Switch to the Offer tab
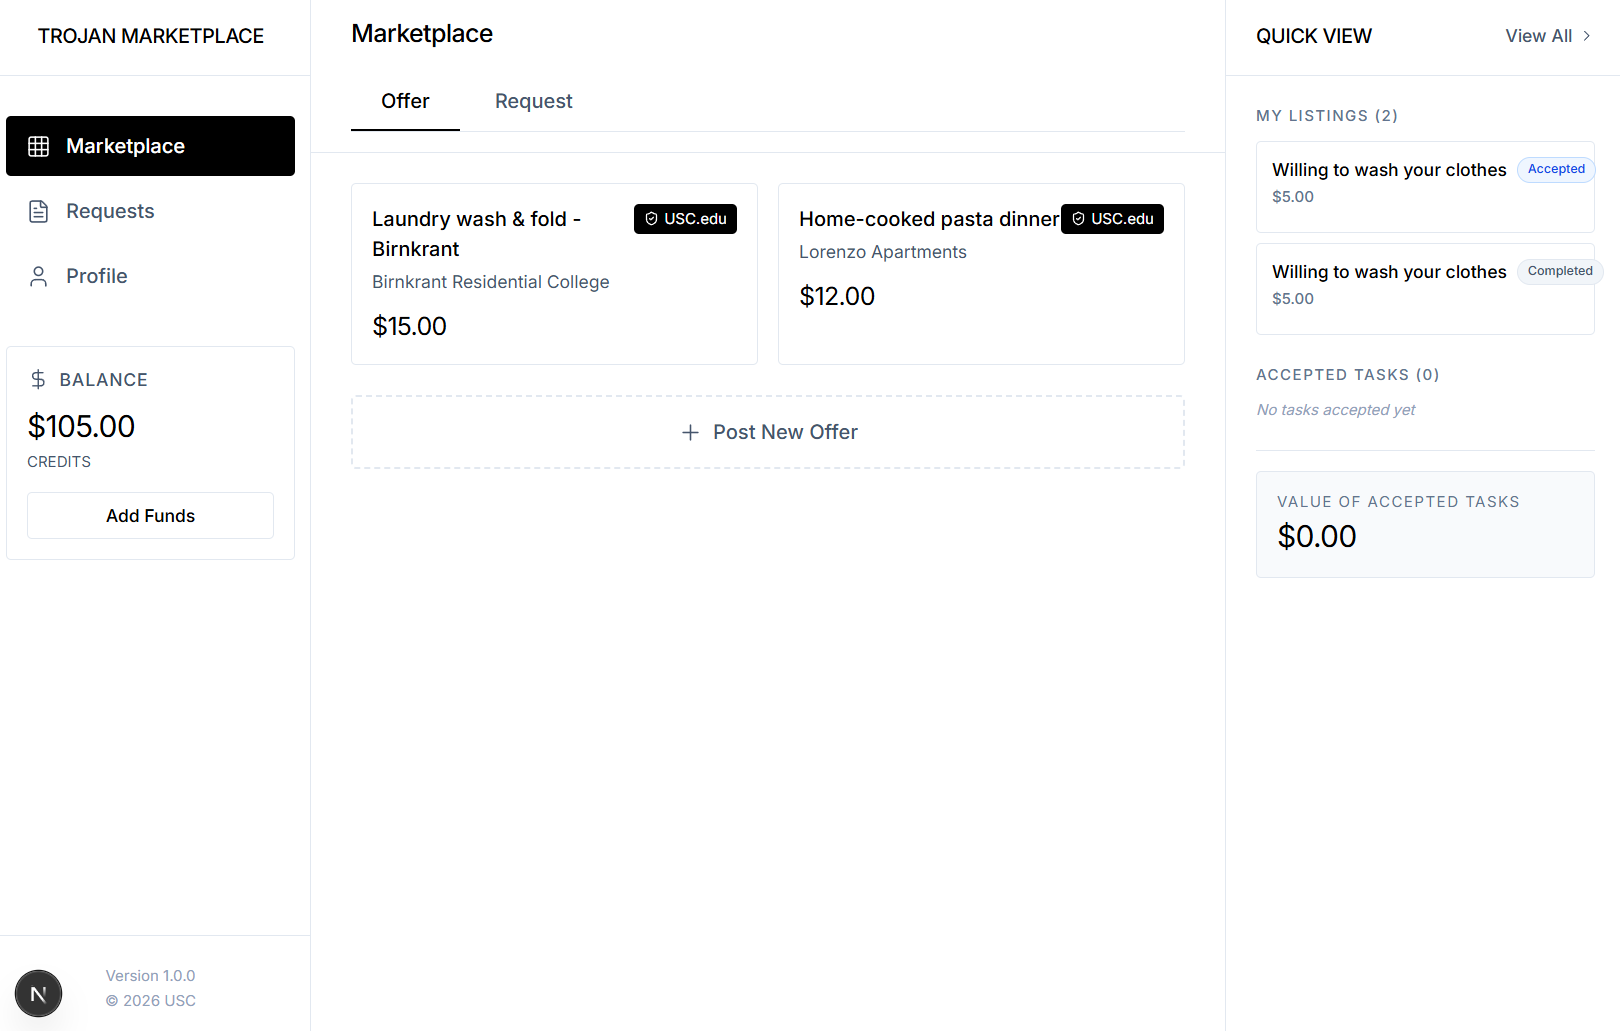 tap(405, 101)
